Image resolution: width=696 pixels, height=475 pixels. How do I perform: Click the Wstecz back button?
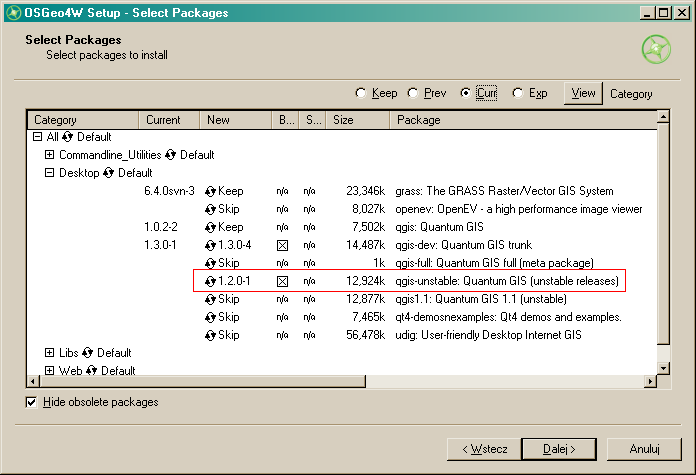pyautogui.click(x=484, y=449)
